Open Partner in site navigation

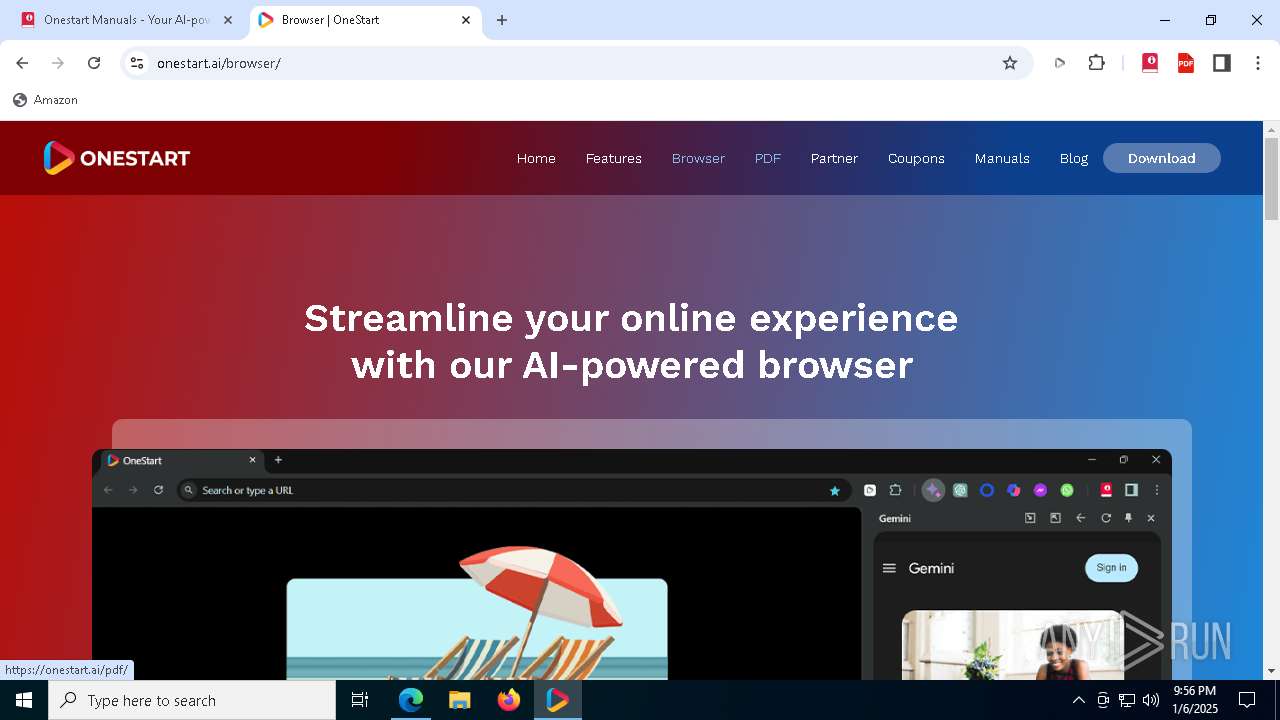834,158
